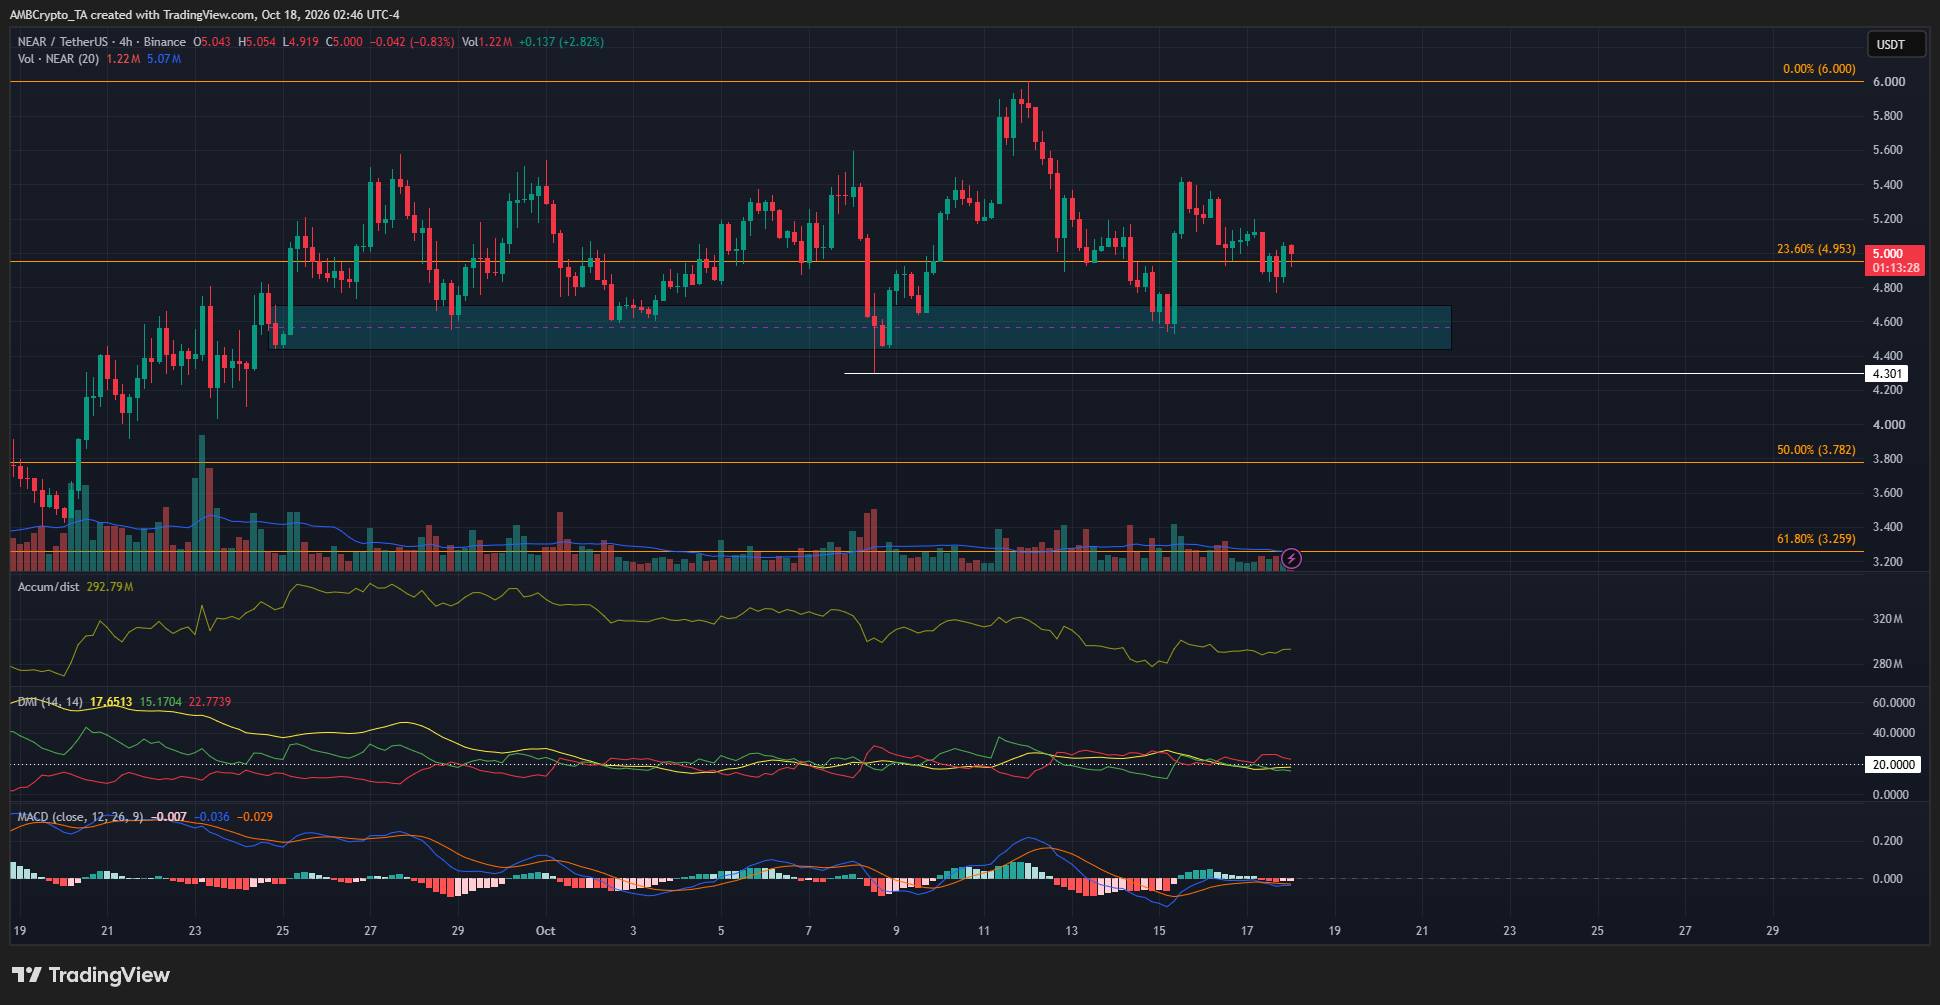Select the MACD (close, 12, 26, 9) legend
The width and height of the screenshot is (1940, 1005).
(80, 817)
